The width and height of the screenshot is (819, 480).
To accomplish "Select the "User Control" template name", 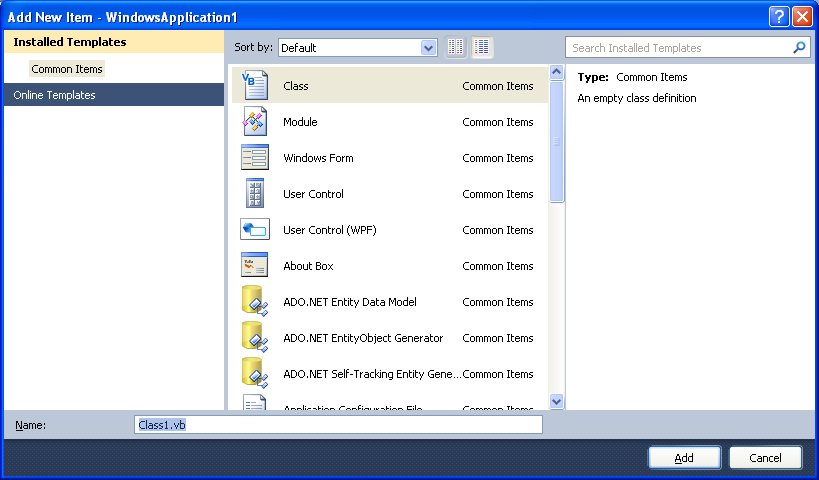I will click(313, 194).
